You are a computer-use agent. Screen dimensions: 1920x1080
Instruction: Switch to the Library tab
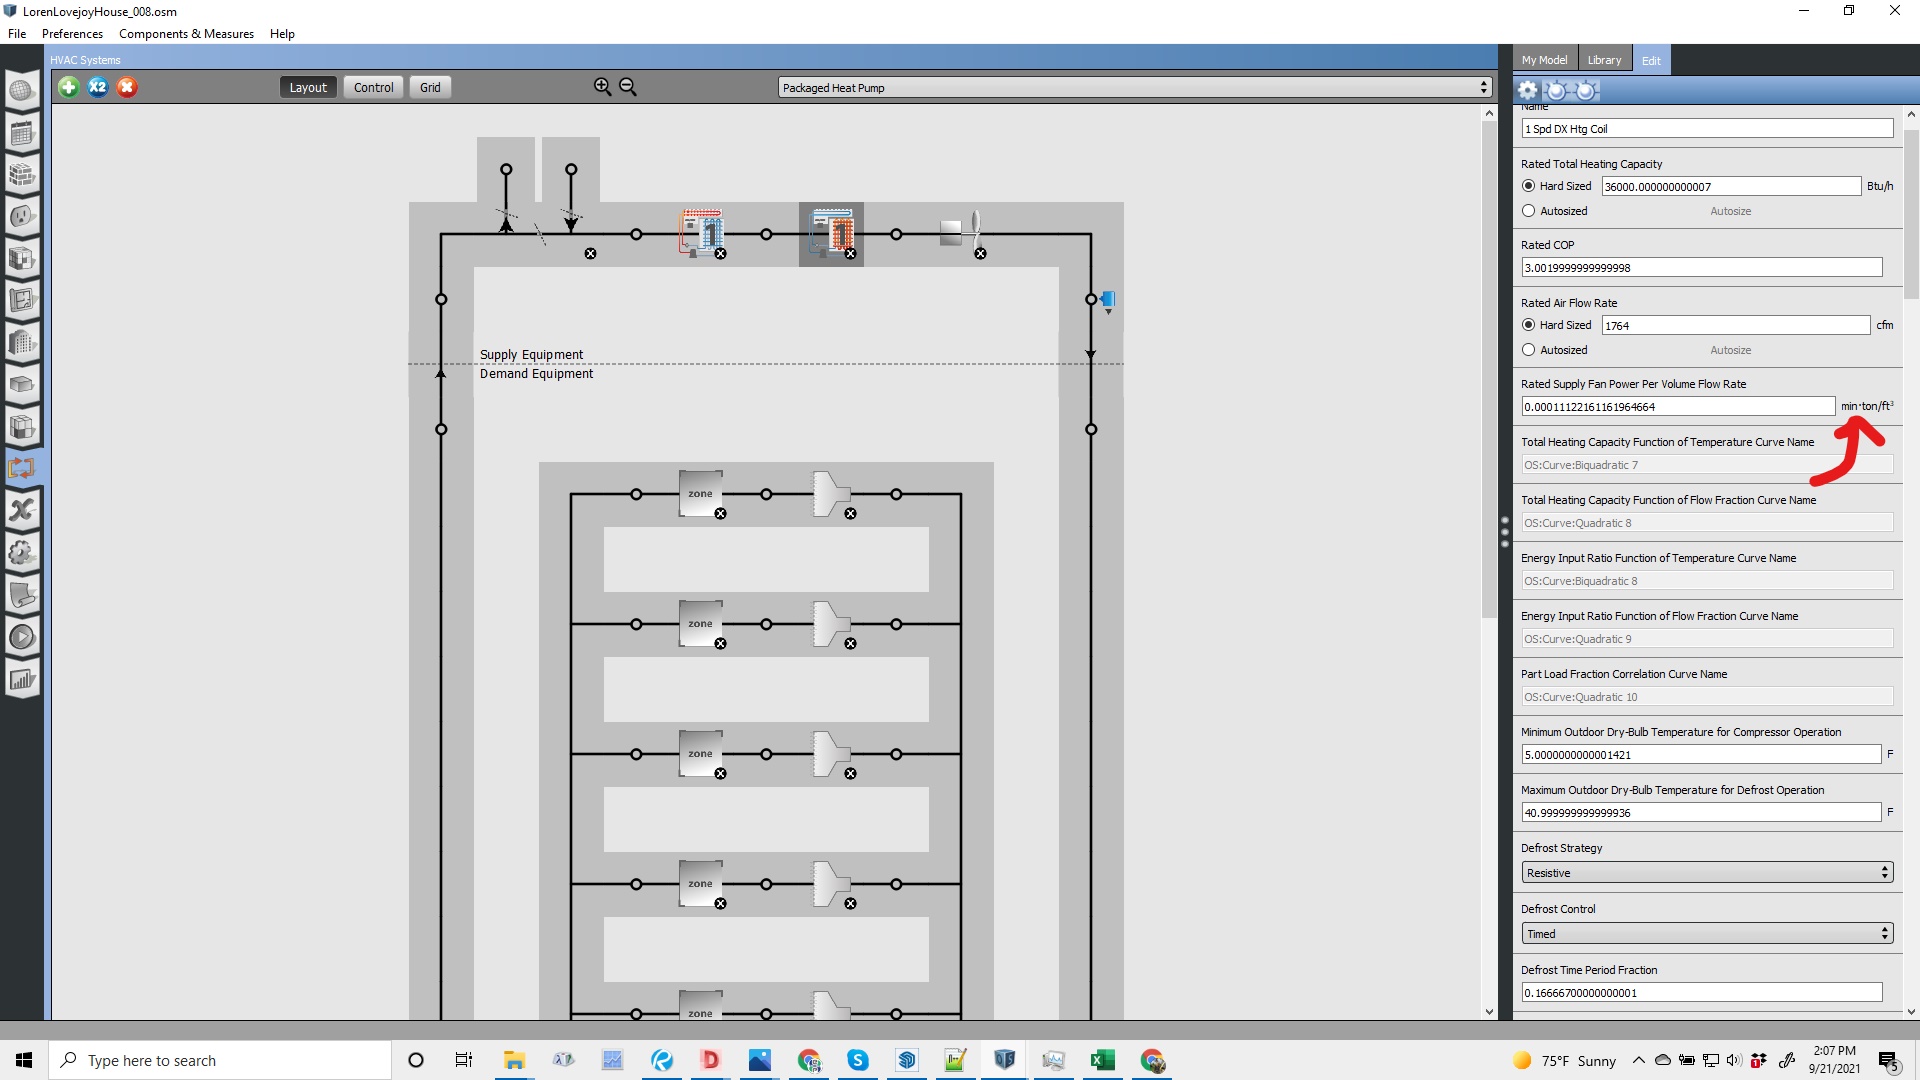[x=1604, y=59]
